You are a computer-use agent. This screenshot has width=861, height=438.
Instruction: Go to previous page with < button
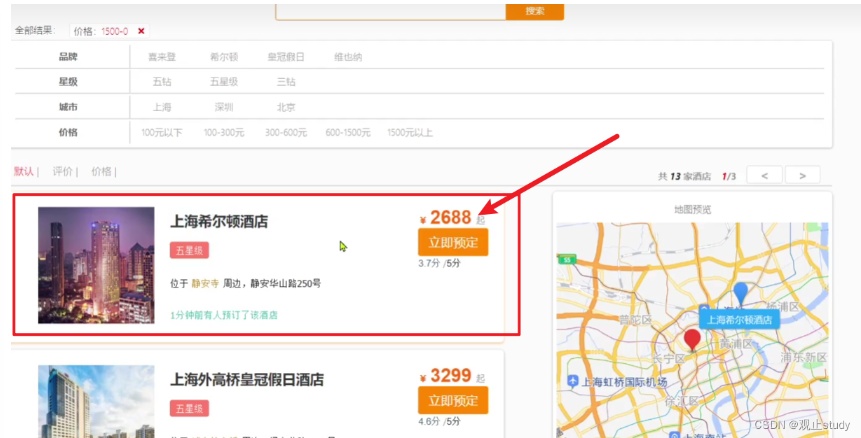tap(764, 176)
